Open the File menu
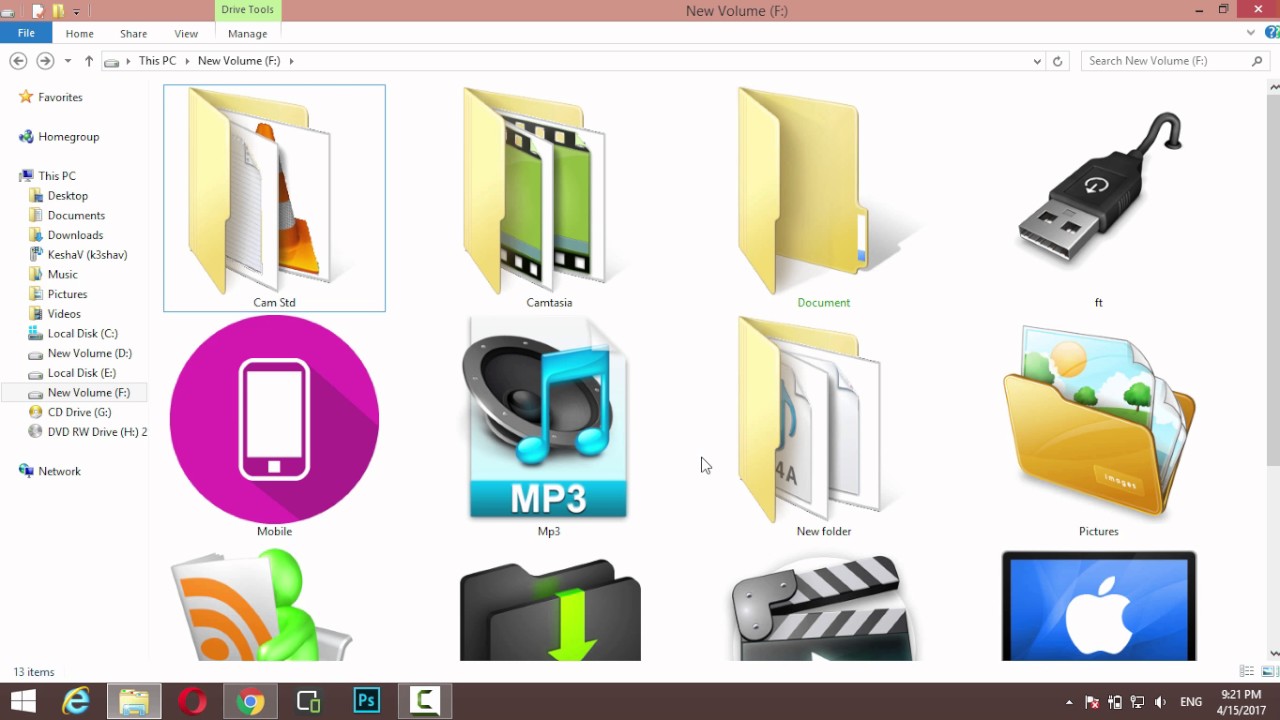The image size is (1280, 720). click(26, 33)
